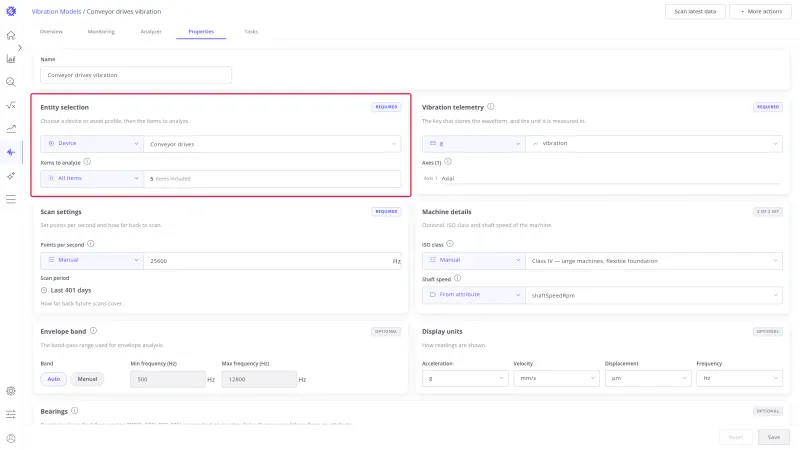The height and width of the screenshot is (450, 800).
Task: Open the Velocity mm/s dropdown
Action: tap(557, 379)
